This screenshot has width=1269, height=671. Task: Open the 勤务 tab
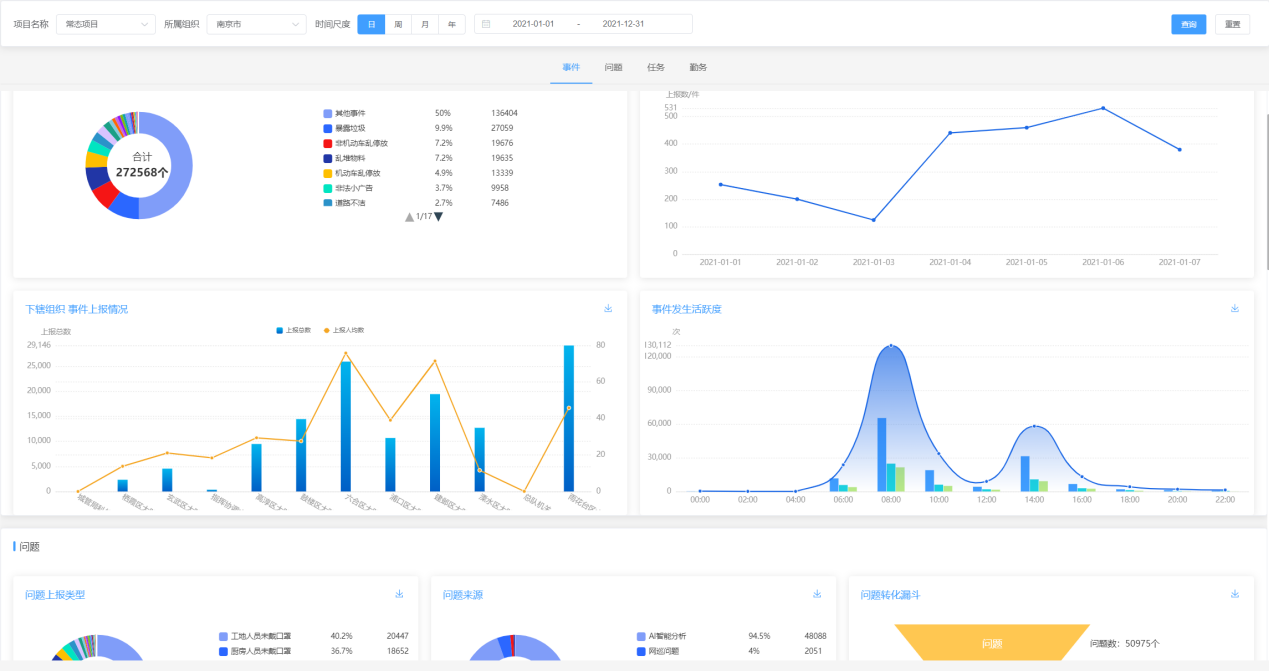698,67
